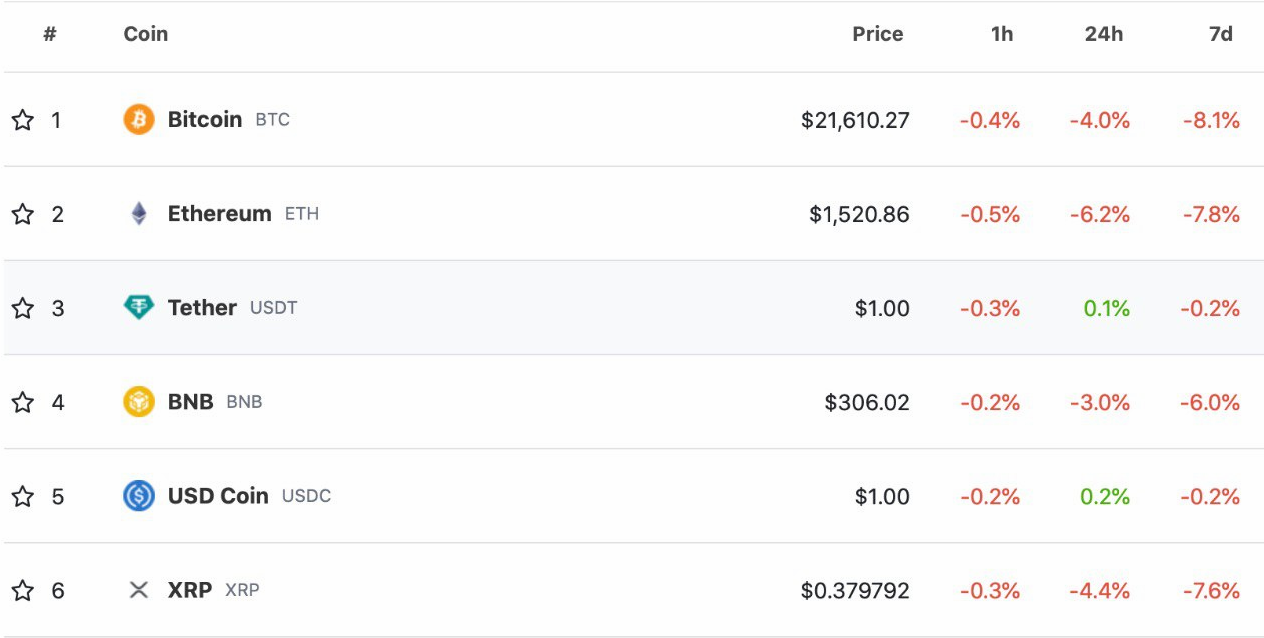Viewport: 1264px width, 638px height.
Task: Sort by the 1h column header
Action: [x=1001, y=34]
